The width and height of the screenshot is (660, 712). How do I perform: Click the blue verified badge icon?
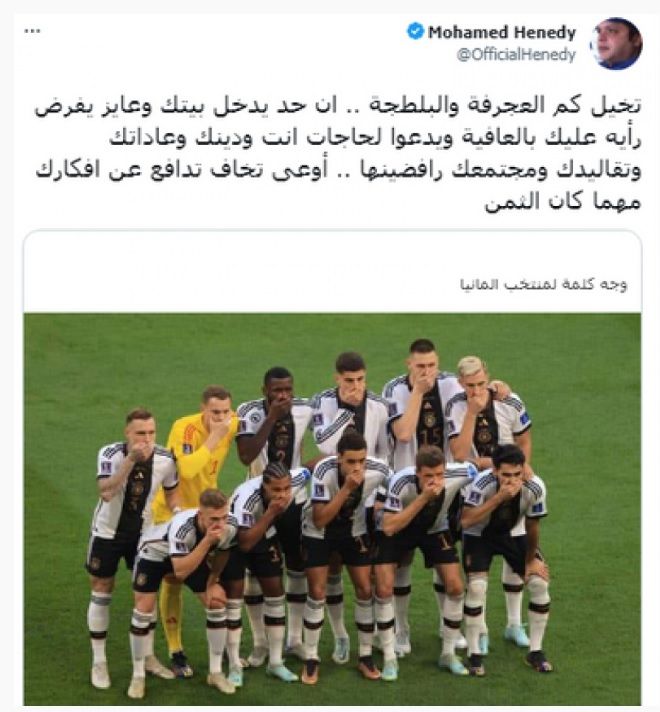(415, 32)
